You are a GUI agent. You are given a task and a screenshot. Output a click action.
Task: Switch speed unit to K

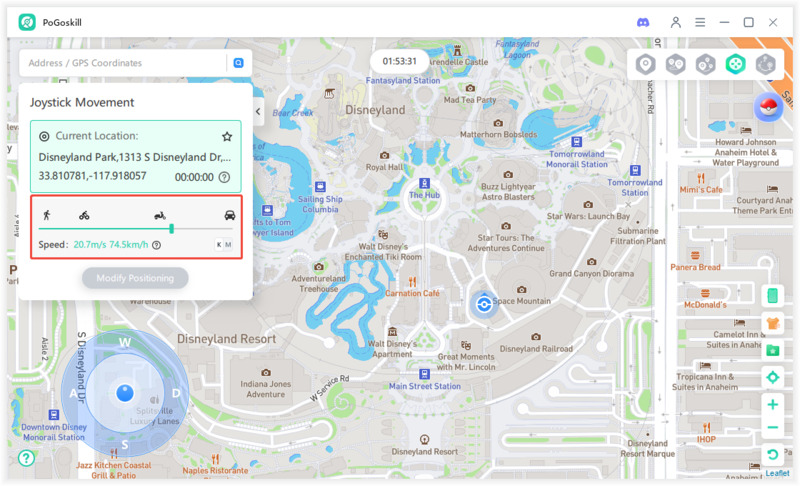[x=219, y=245]
